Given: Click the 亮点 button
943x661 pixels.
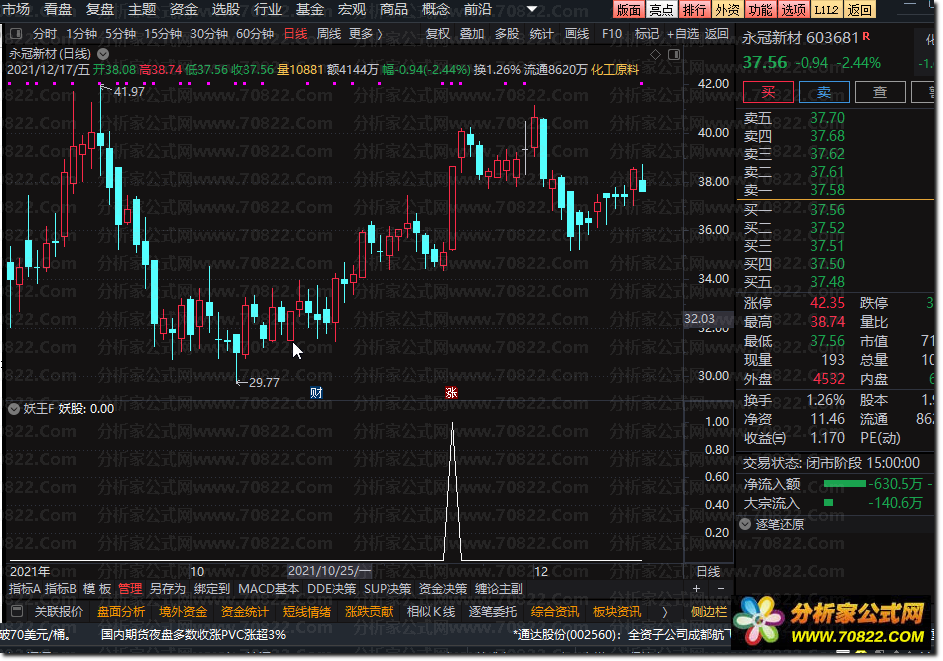Looking at the screenshot, I should [662, 10].
